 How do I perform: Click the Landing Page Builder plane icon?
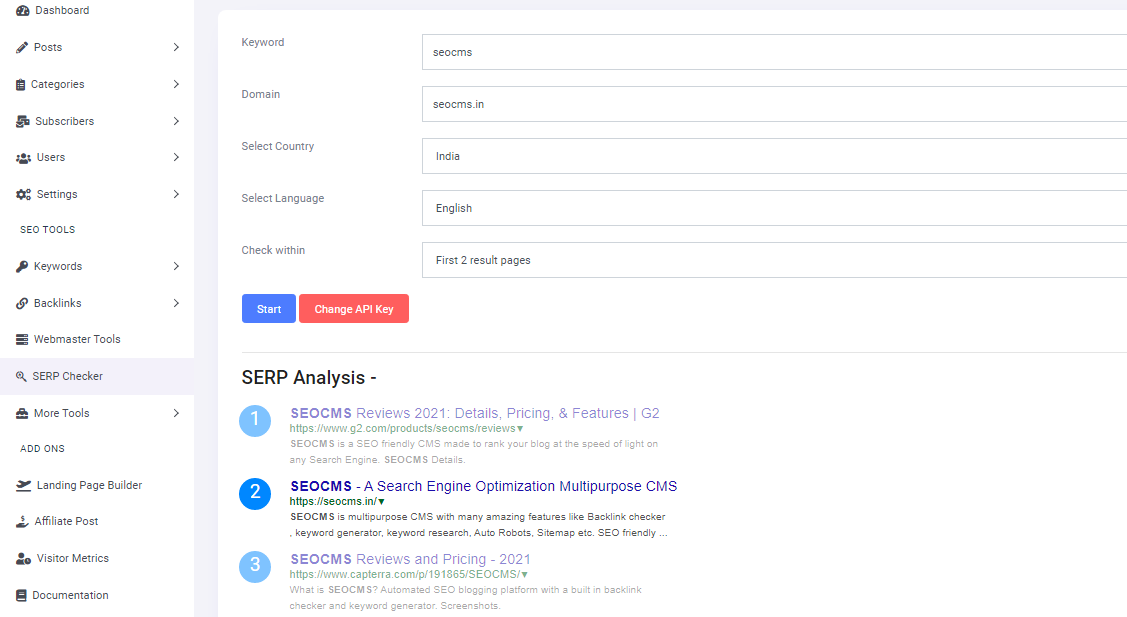(24, 485)
